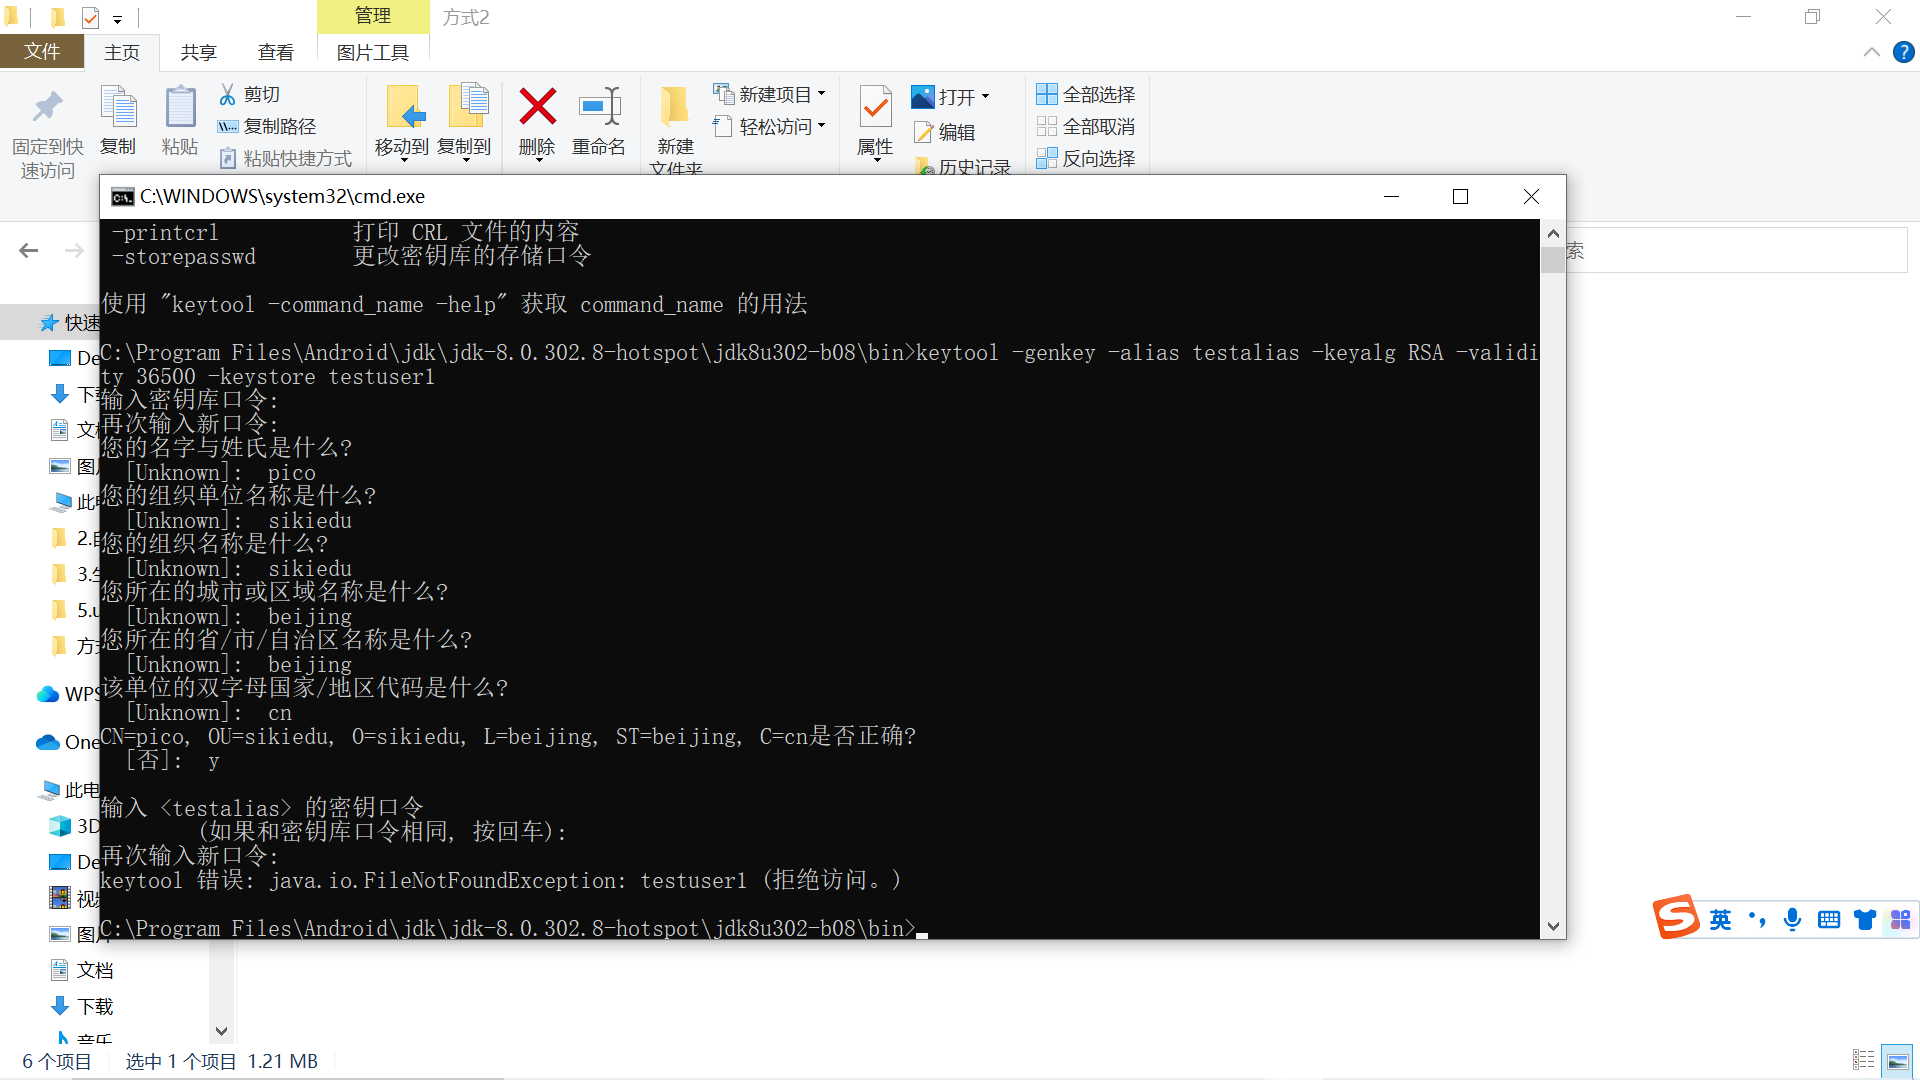Expand the Open (打开) dropdown arrow
Image resolution: width=1920 pixels, height=1080 pixels.
tap(985, 97)
